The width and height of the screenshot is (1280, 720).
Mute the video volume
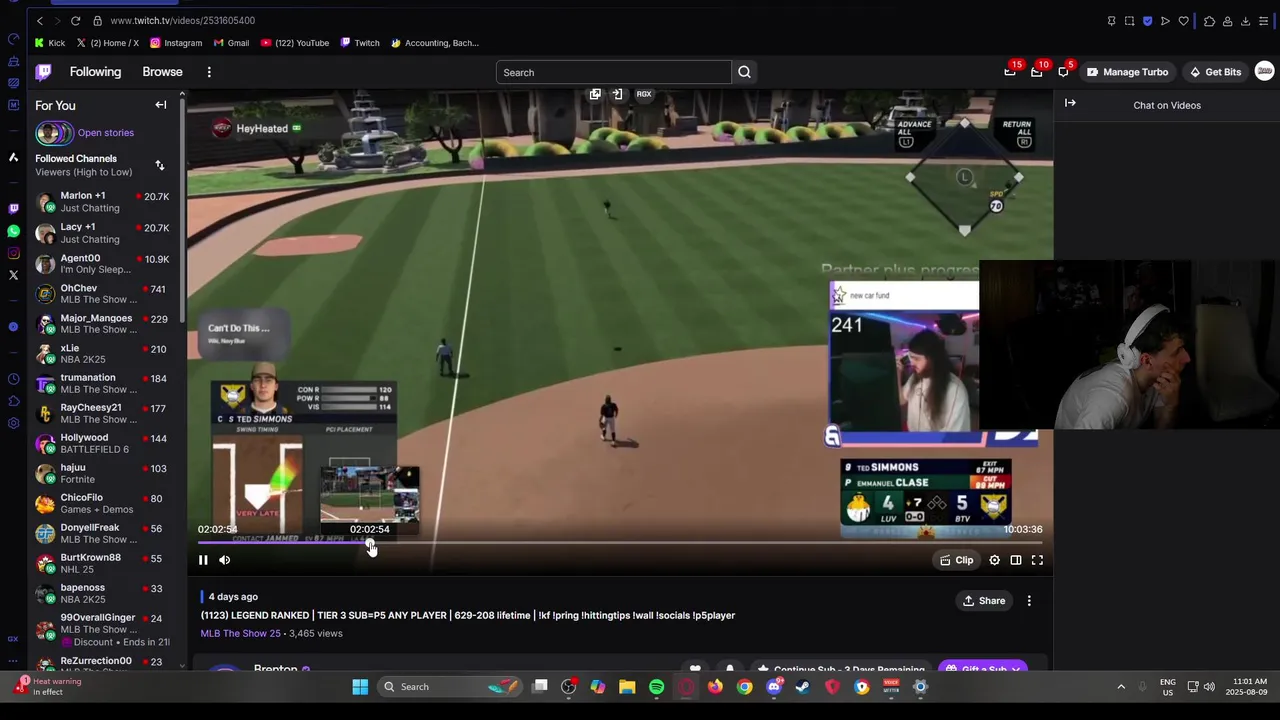pos(225,560)
